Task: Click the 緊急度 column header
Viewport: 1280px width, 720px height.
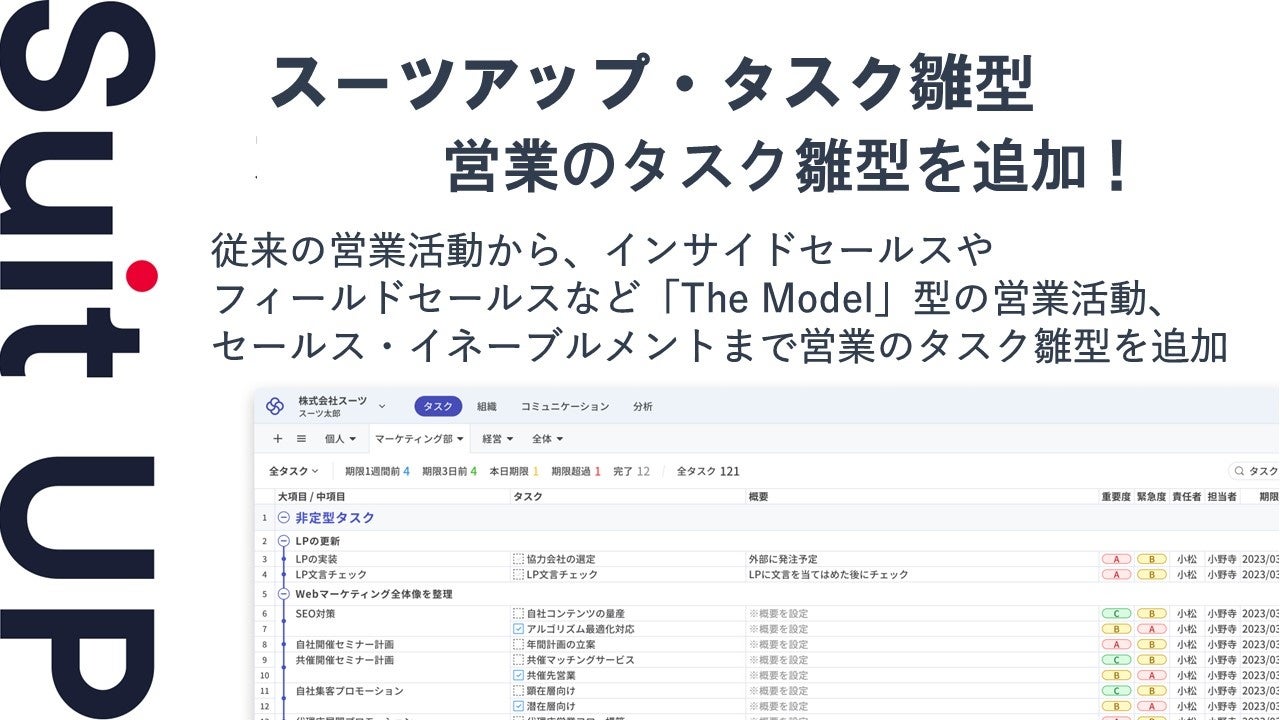Action: click(1151, 497)
